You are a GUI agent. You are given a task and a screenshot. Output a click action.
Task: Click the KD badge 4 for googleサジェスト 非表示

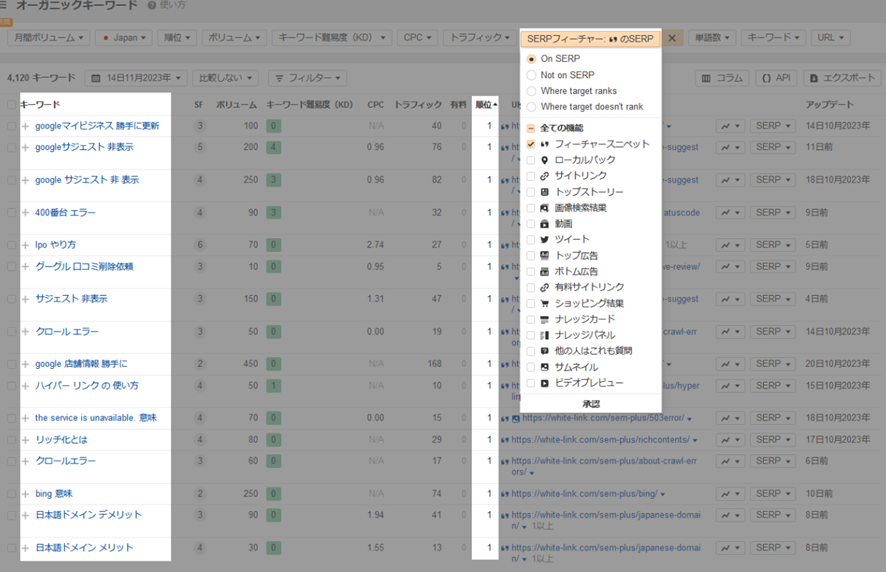pos(273,147)
